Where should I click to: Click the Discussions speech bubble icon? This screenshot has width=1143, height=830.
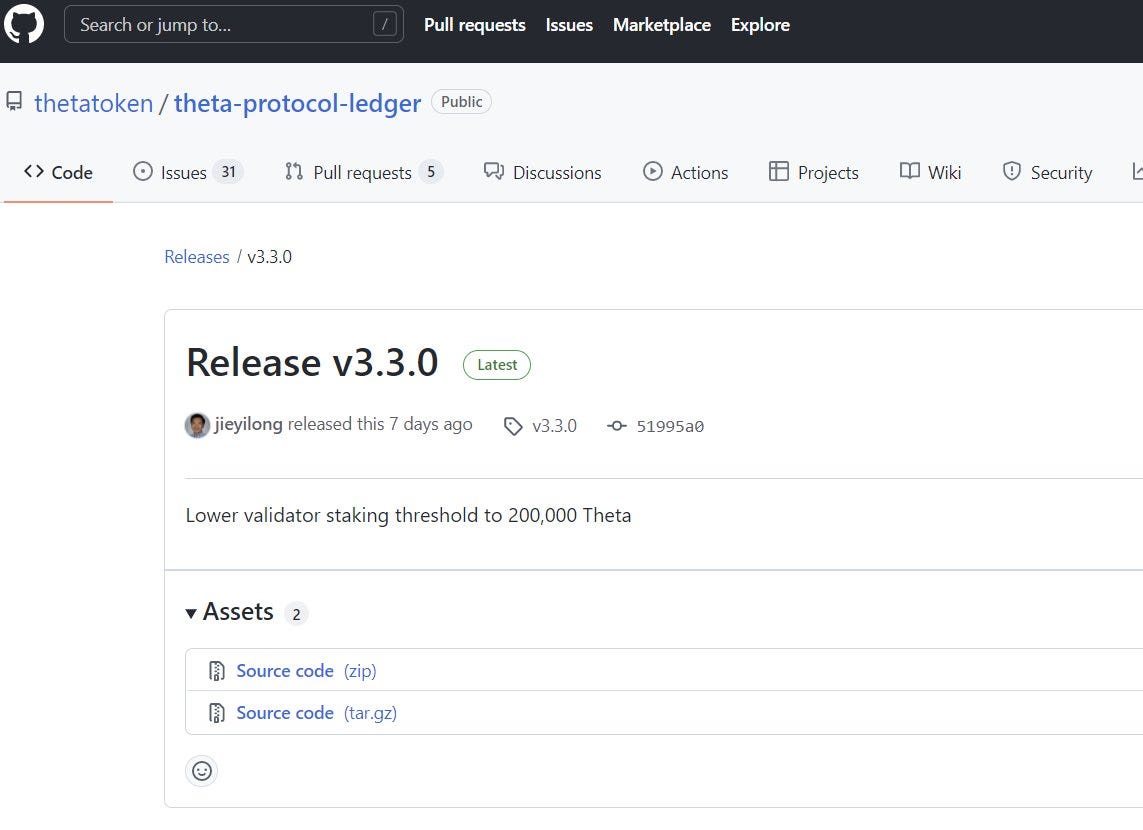tap(492, 171)
